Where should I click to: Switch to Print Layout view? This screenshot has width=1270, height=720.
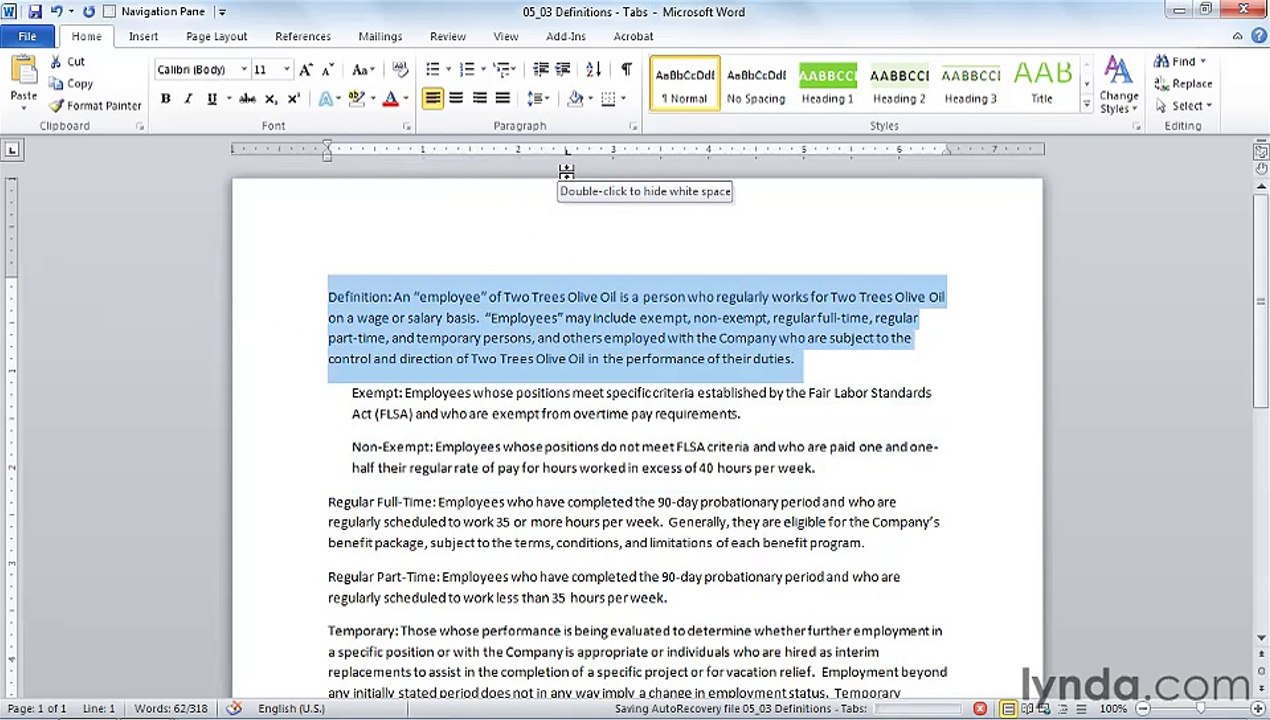click(1008, 709)
